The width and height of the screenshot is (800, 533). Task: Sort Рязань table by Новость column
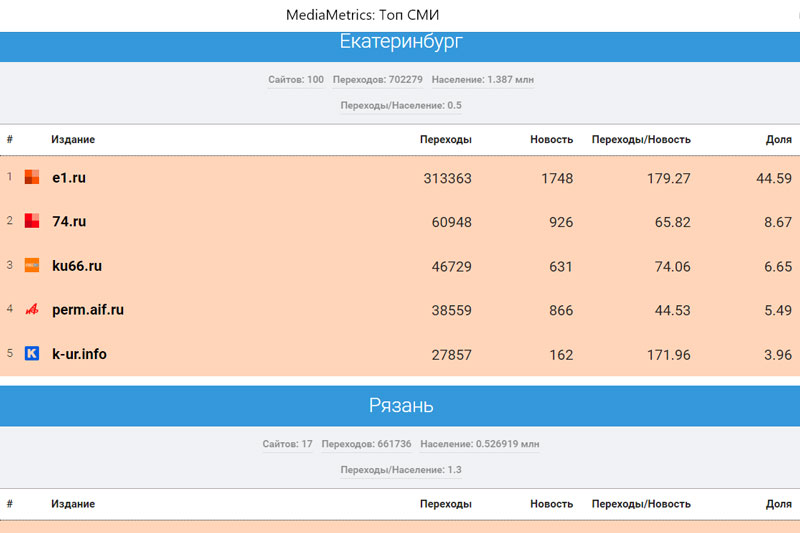pos(552,504)
